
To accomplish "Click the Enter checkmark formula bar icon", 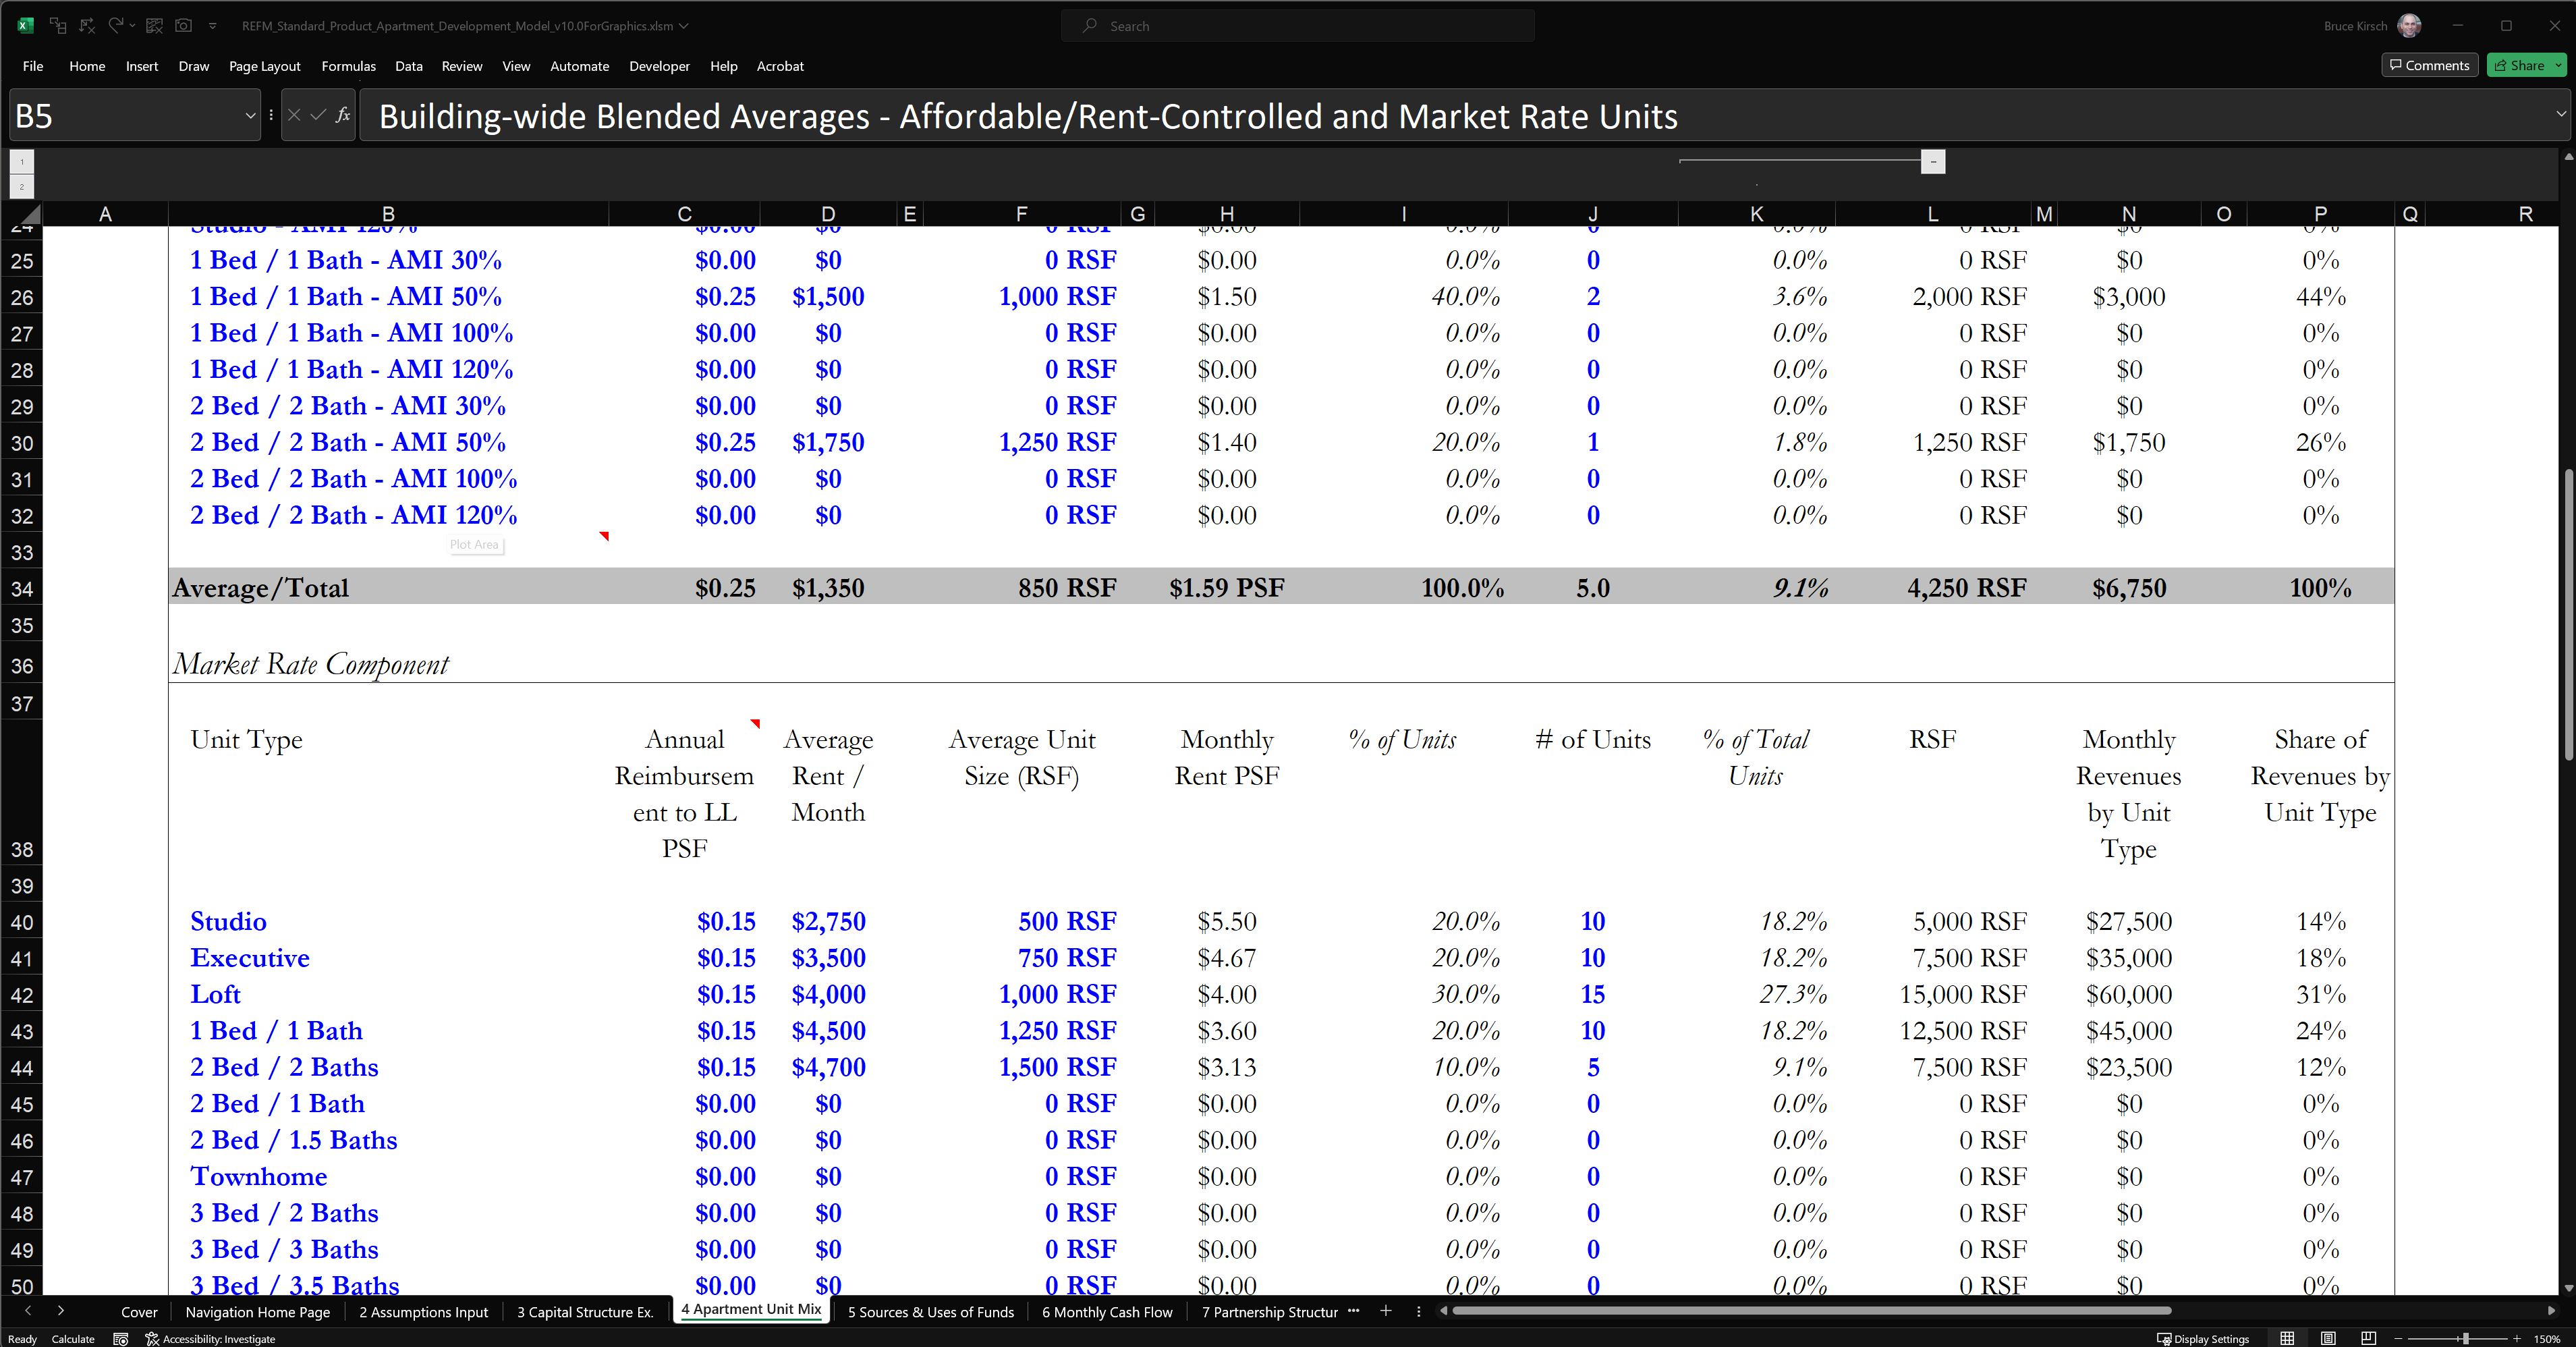I will [318, 116].
